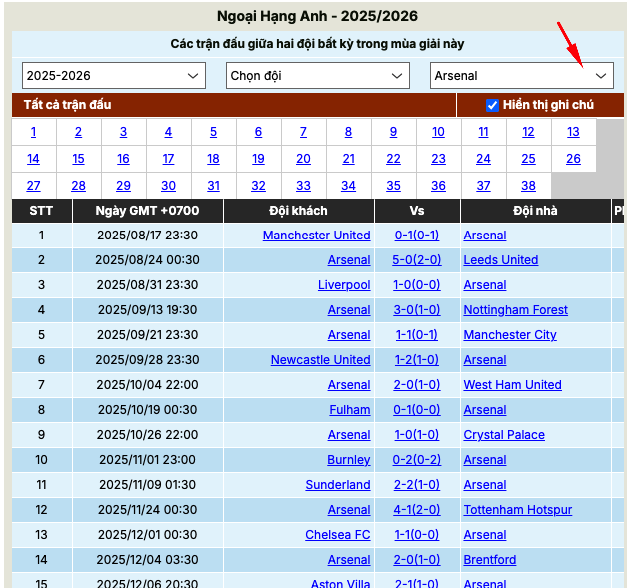This screenshot has width=627, height=588.
Task: Go to round 17
Action: pyautogui.click(x=168, y=159)
